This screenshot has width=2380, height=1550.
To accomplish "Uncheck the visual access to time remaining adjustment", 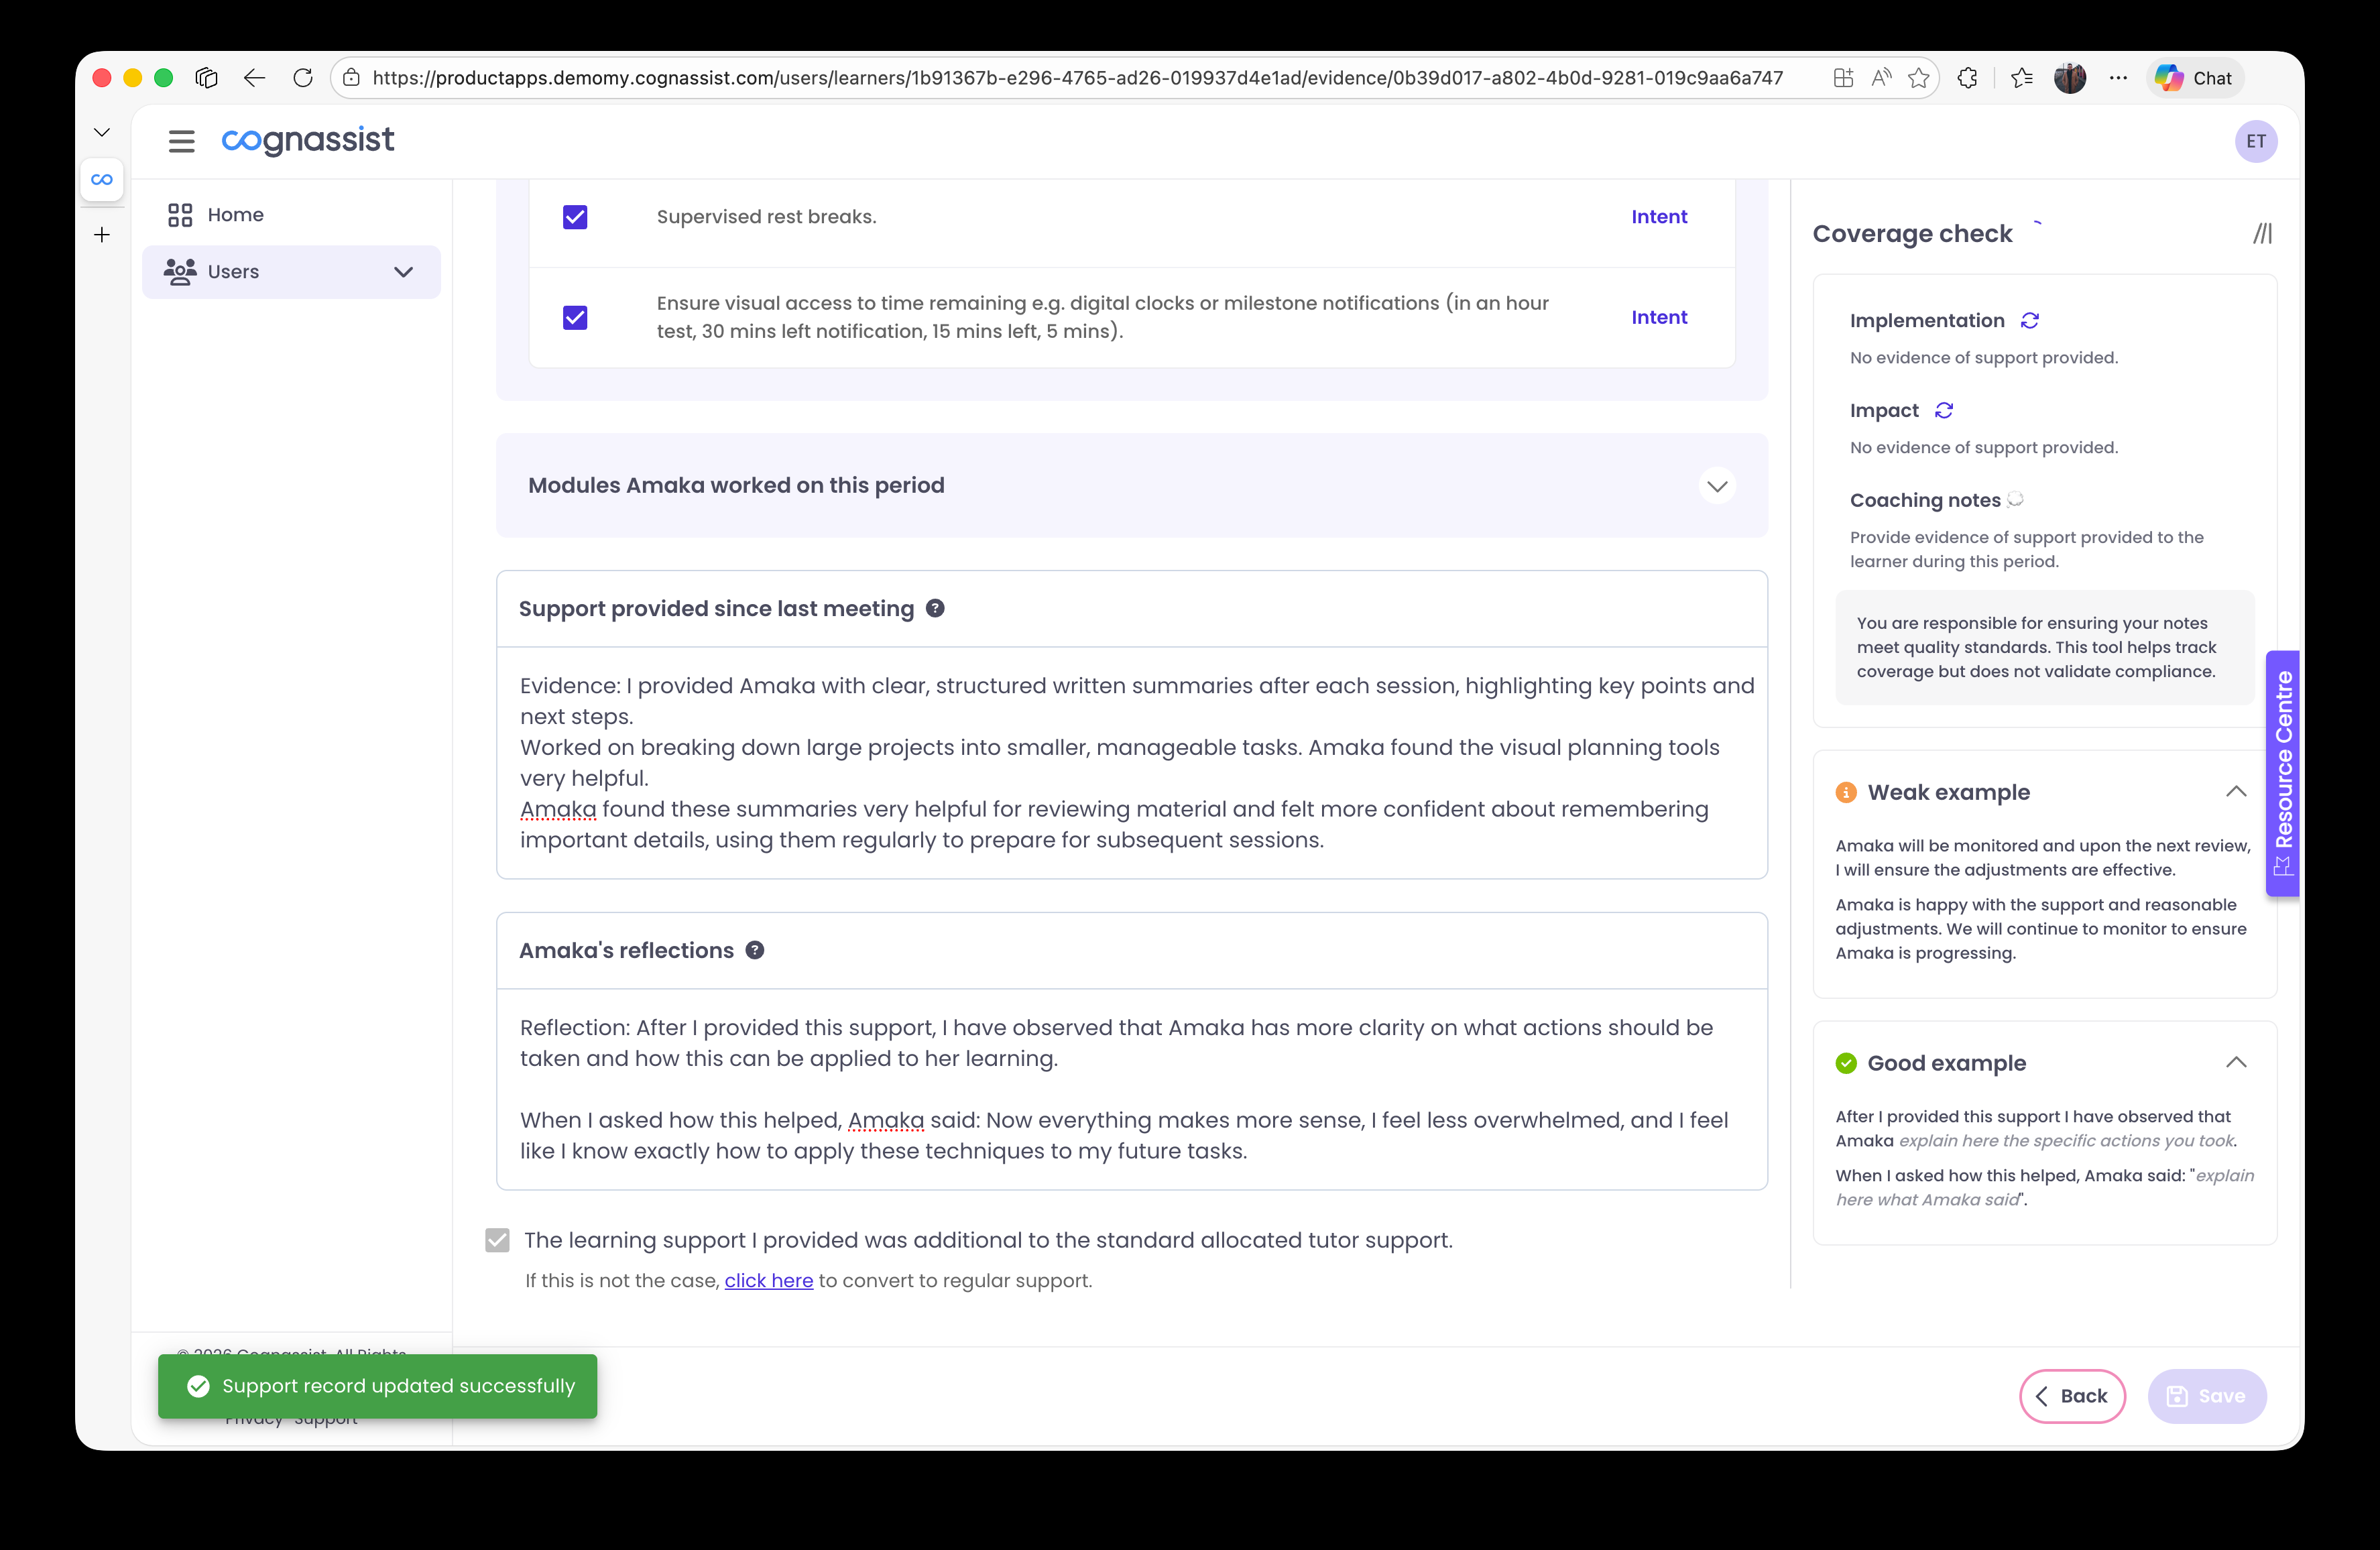I will (575, 317).
